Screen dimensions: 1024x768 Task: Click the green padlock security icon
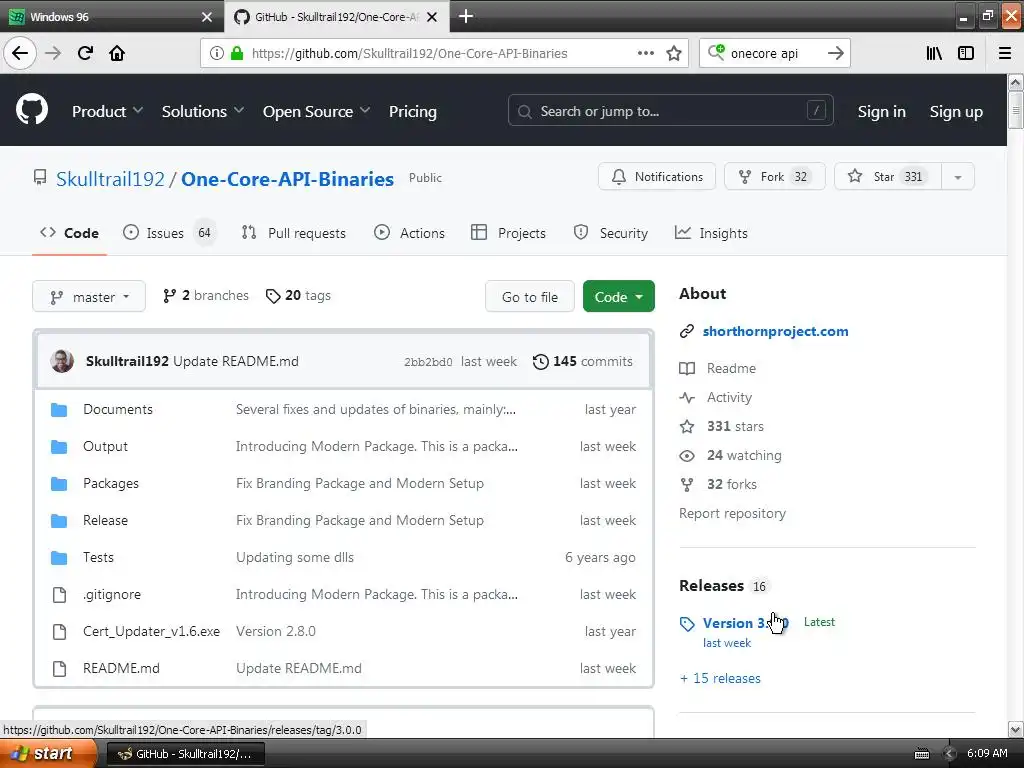pyautogui.click(x=237, y=53)
